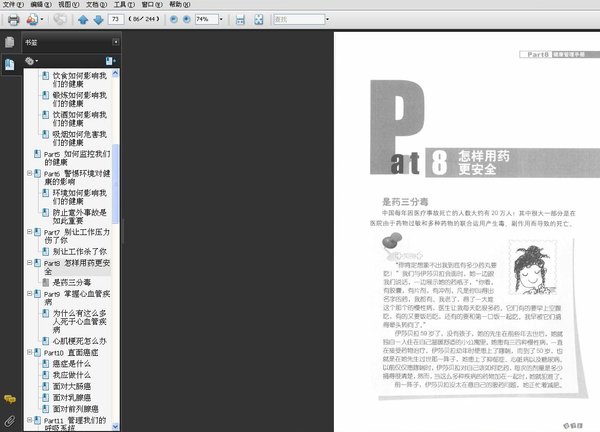Open the Part7 别让工作压力伤了你 bookmark
This screenshot has width=600, height=432.
(x=77, y=236)
